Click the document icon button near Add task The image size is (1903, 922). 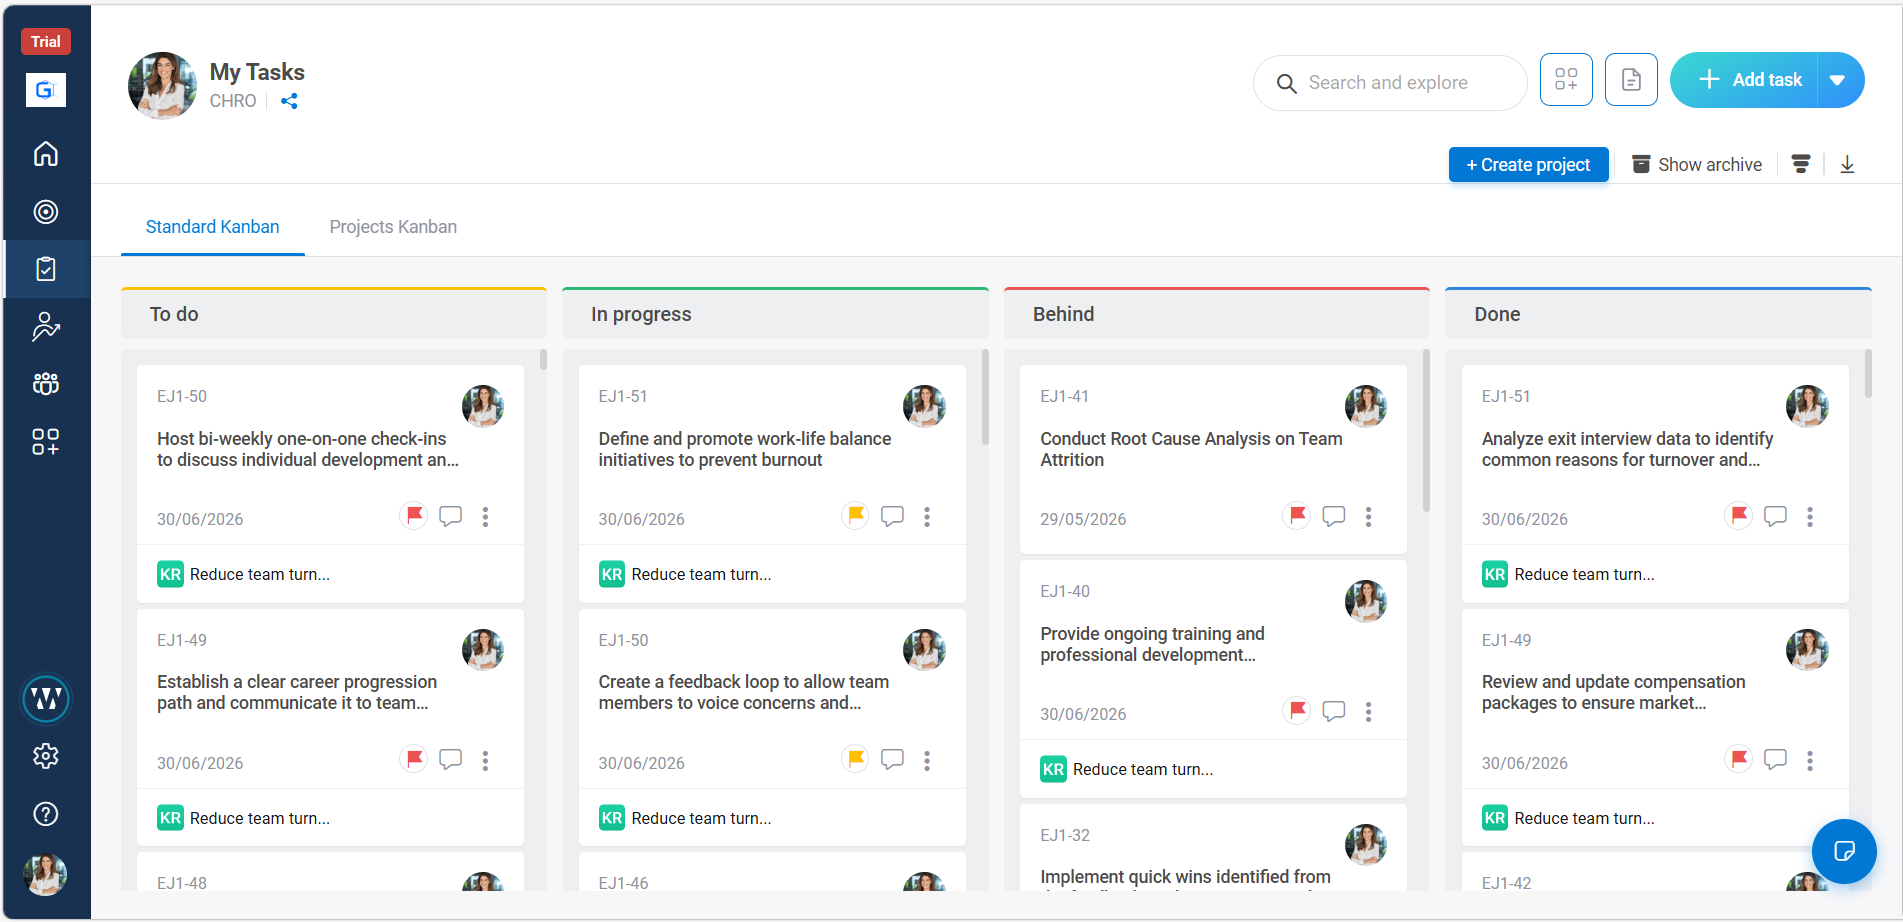[1631, 80]
